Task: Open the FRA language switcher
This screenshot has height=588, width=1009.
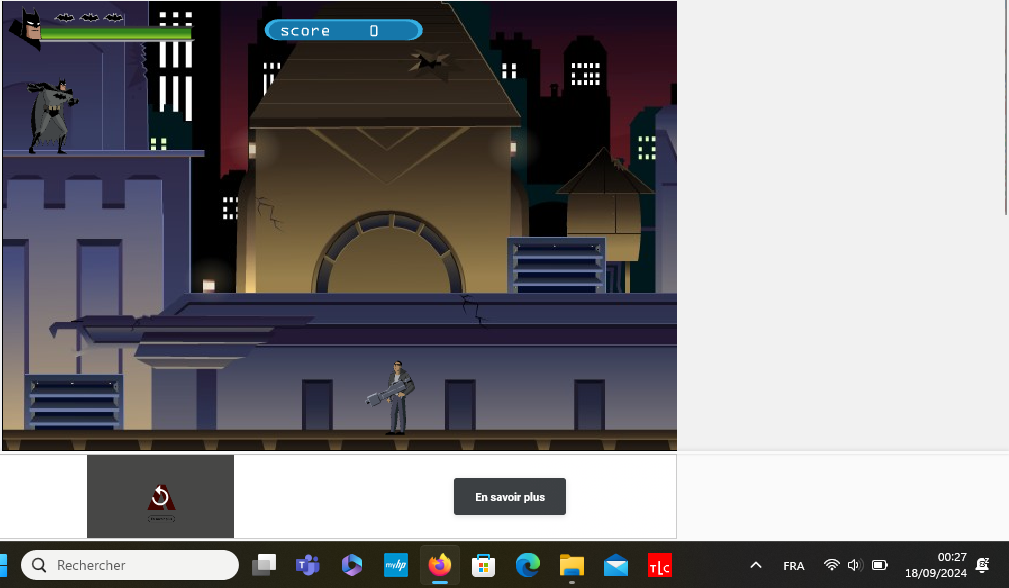Action: pos(794,566)
